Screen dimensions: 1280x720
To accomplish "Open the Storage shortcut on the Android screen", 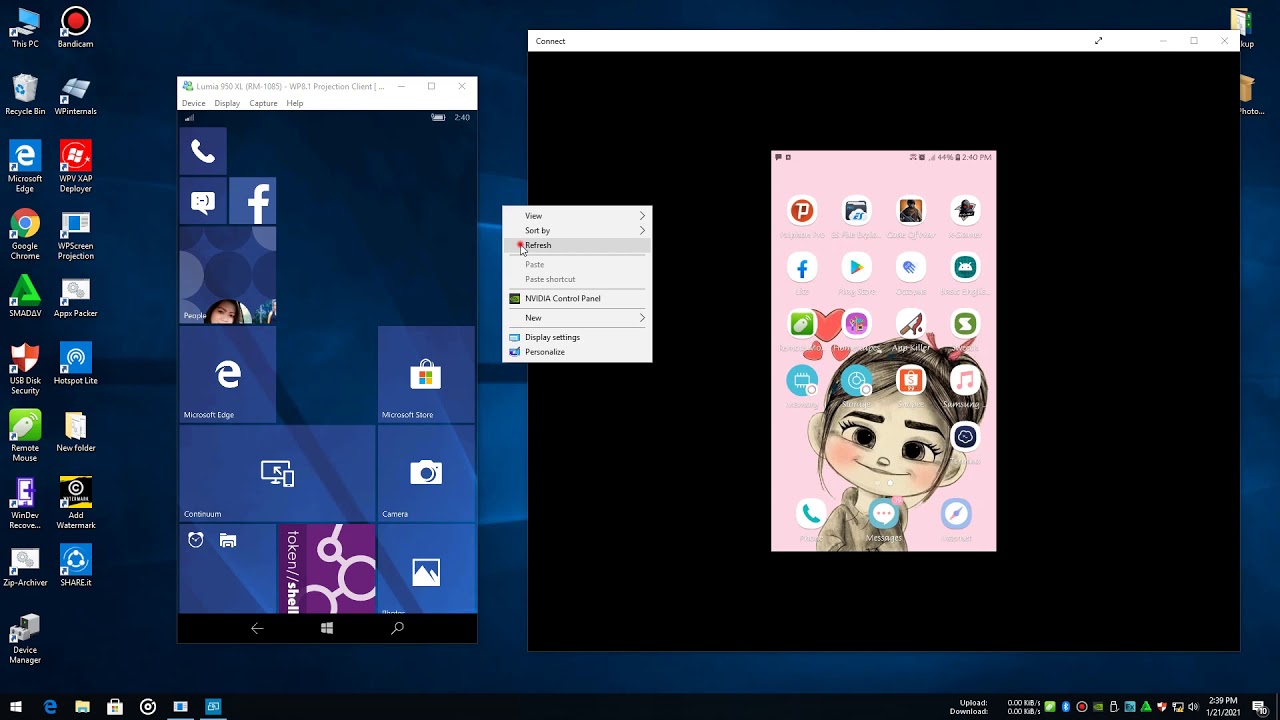I will 856,381.
